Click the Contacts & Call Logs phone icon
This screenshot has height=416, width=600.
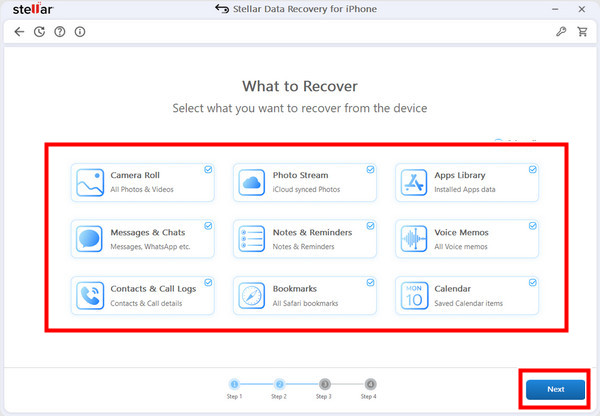90,295
